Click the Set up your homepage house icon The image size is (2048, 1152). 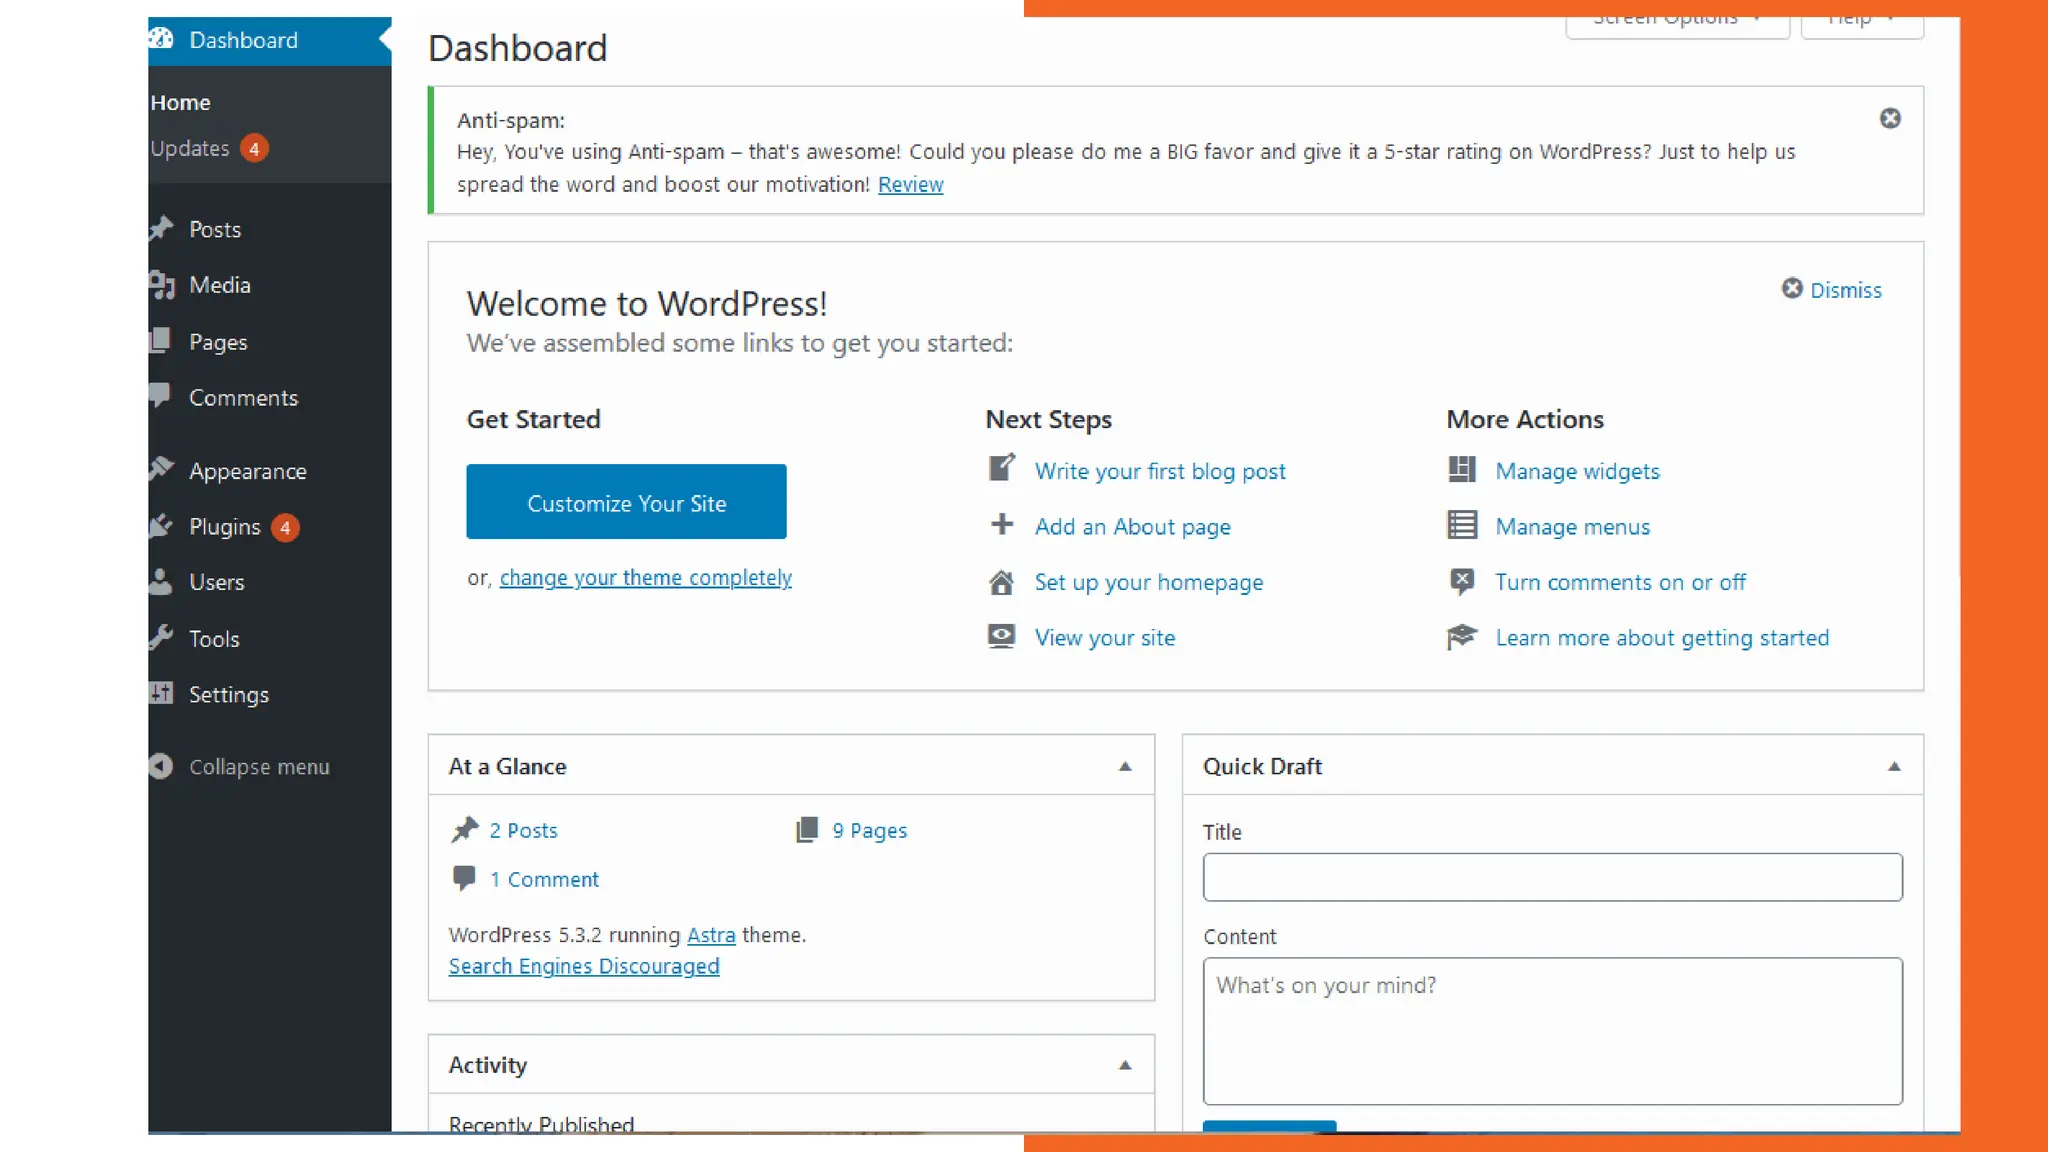[x=1001, y=582]
